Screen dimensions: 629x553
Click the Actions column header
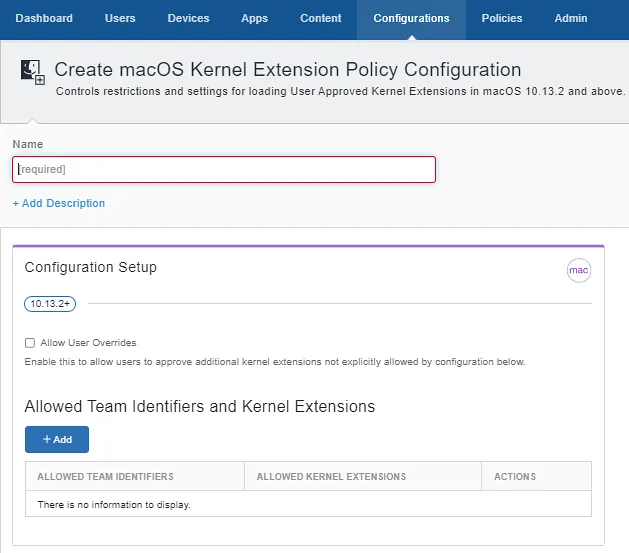click(536, 476)
